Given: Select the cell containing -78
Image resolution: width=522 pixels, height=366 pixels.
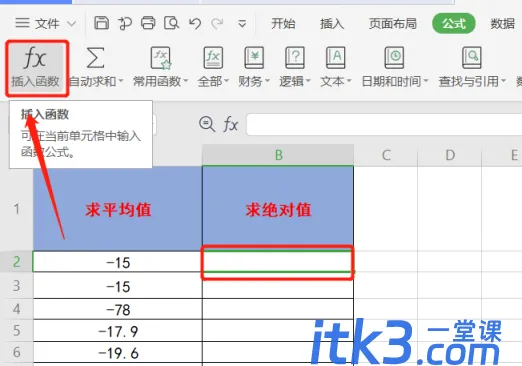Looking at the screenshot, I should (118, 309).
